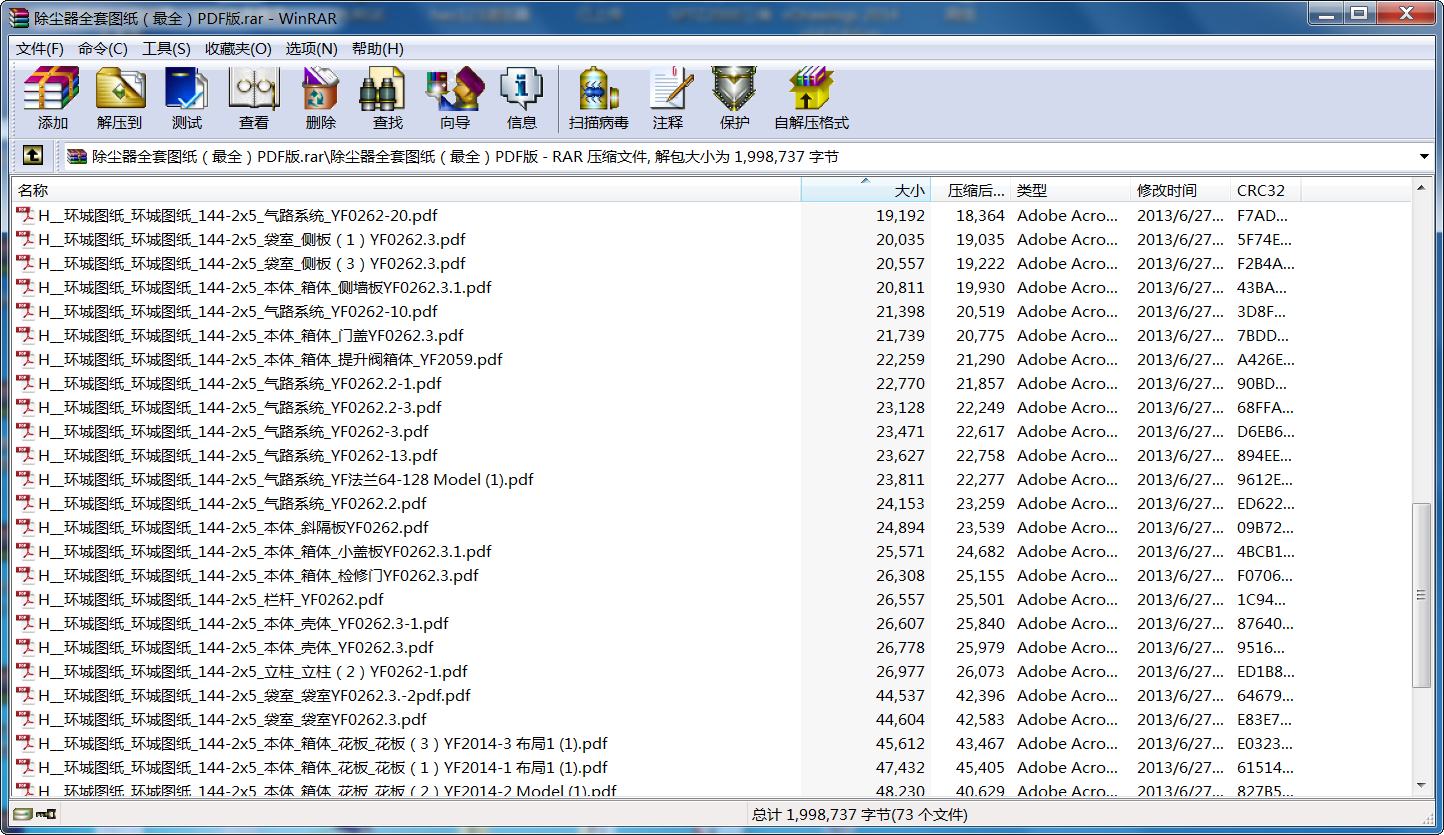Select file 袋室_侧板（3）YF0262.3.pdf
Screen dimensions: 1444x835
point(252,263)
